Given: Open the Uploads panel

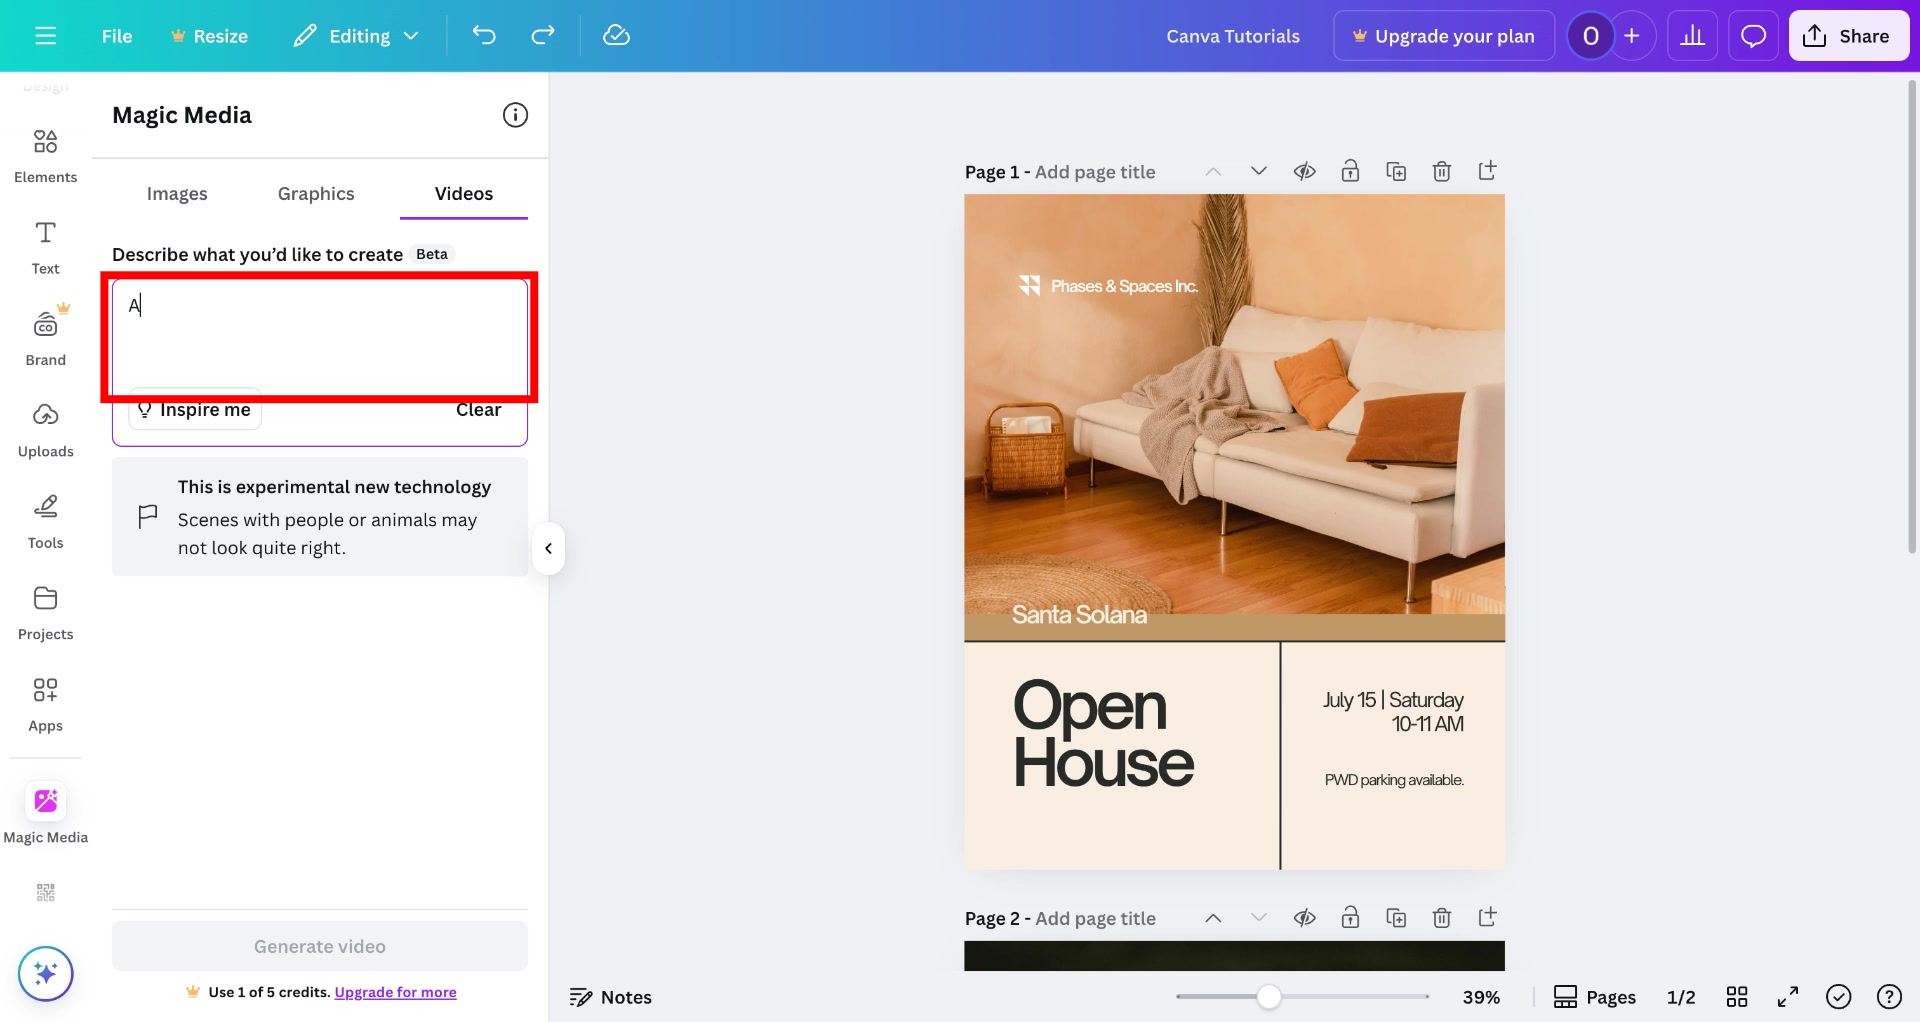Looking at the screenshot, I should coord(45,430).
